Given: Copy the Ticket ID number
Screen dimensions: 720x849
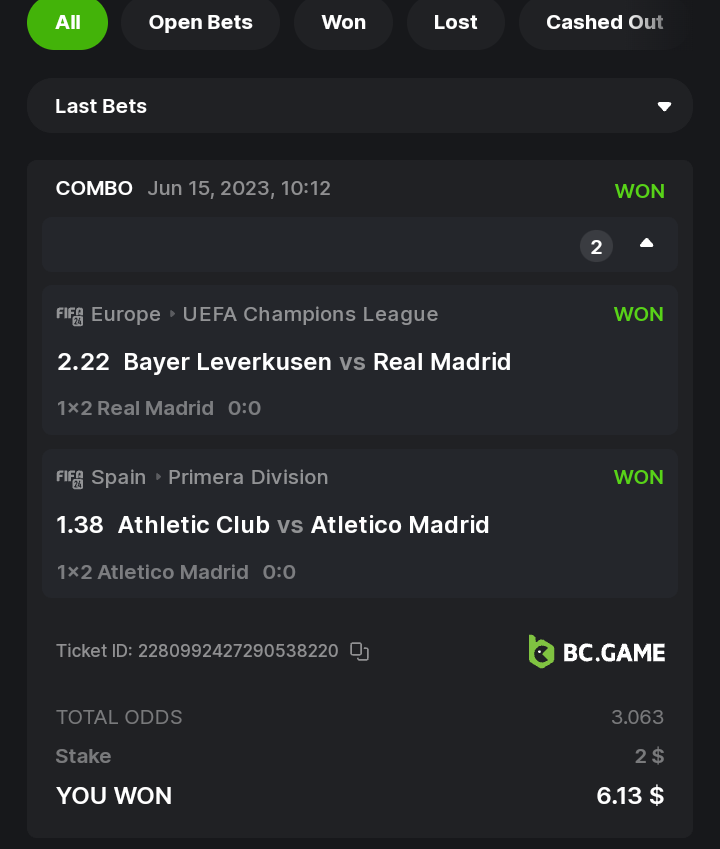Looking at the screenshot, I should (360, 652).
